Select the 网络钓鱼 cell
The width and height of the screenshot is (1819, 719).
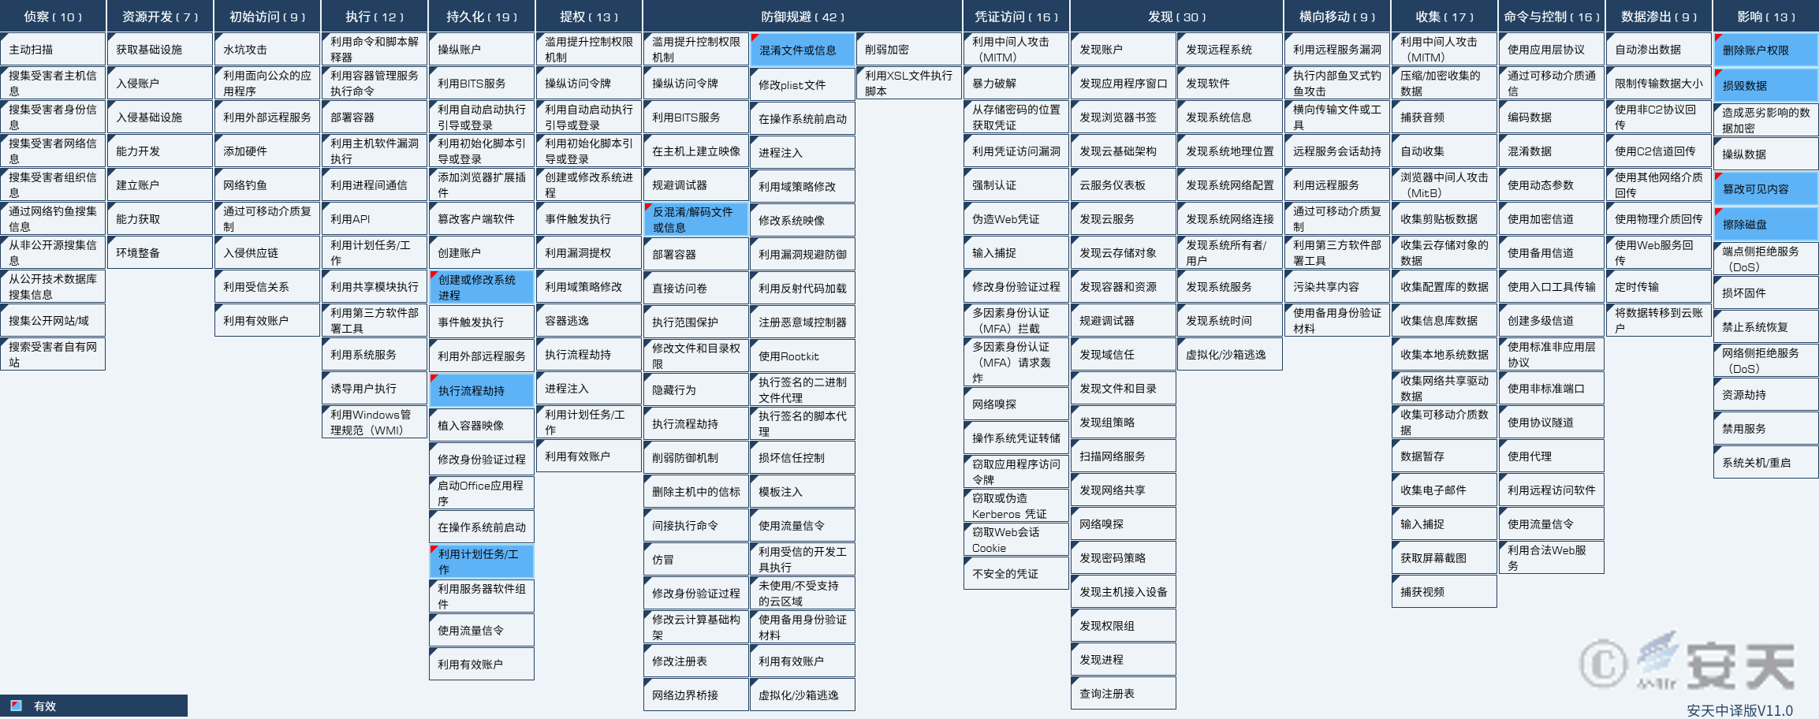[267, 185]
